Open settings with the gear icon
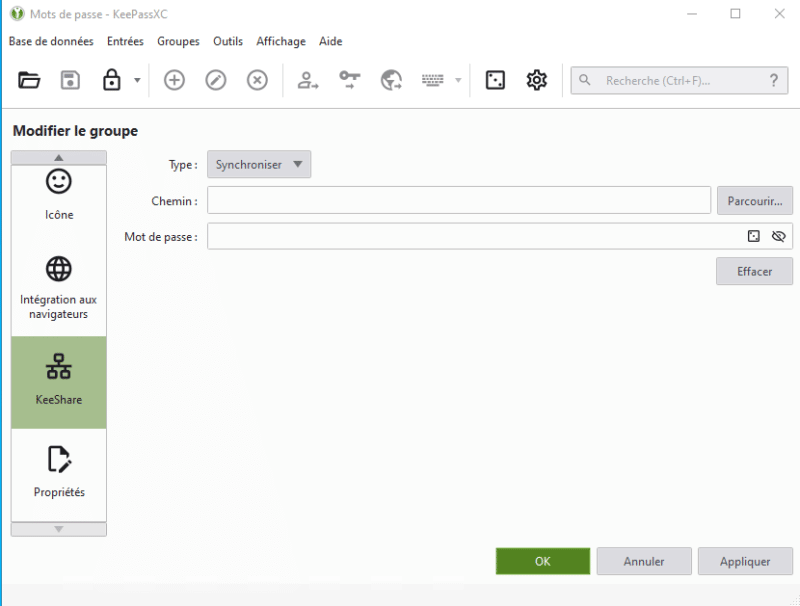The height and width of the screenshot is (606, 800). point(537,80)
